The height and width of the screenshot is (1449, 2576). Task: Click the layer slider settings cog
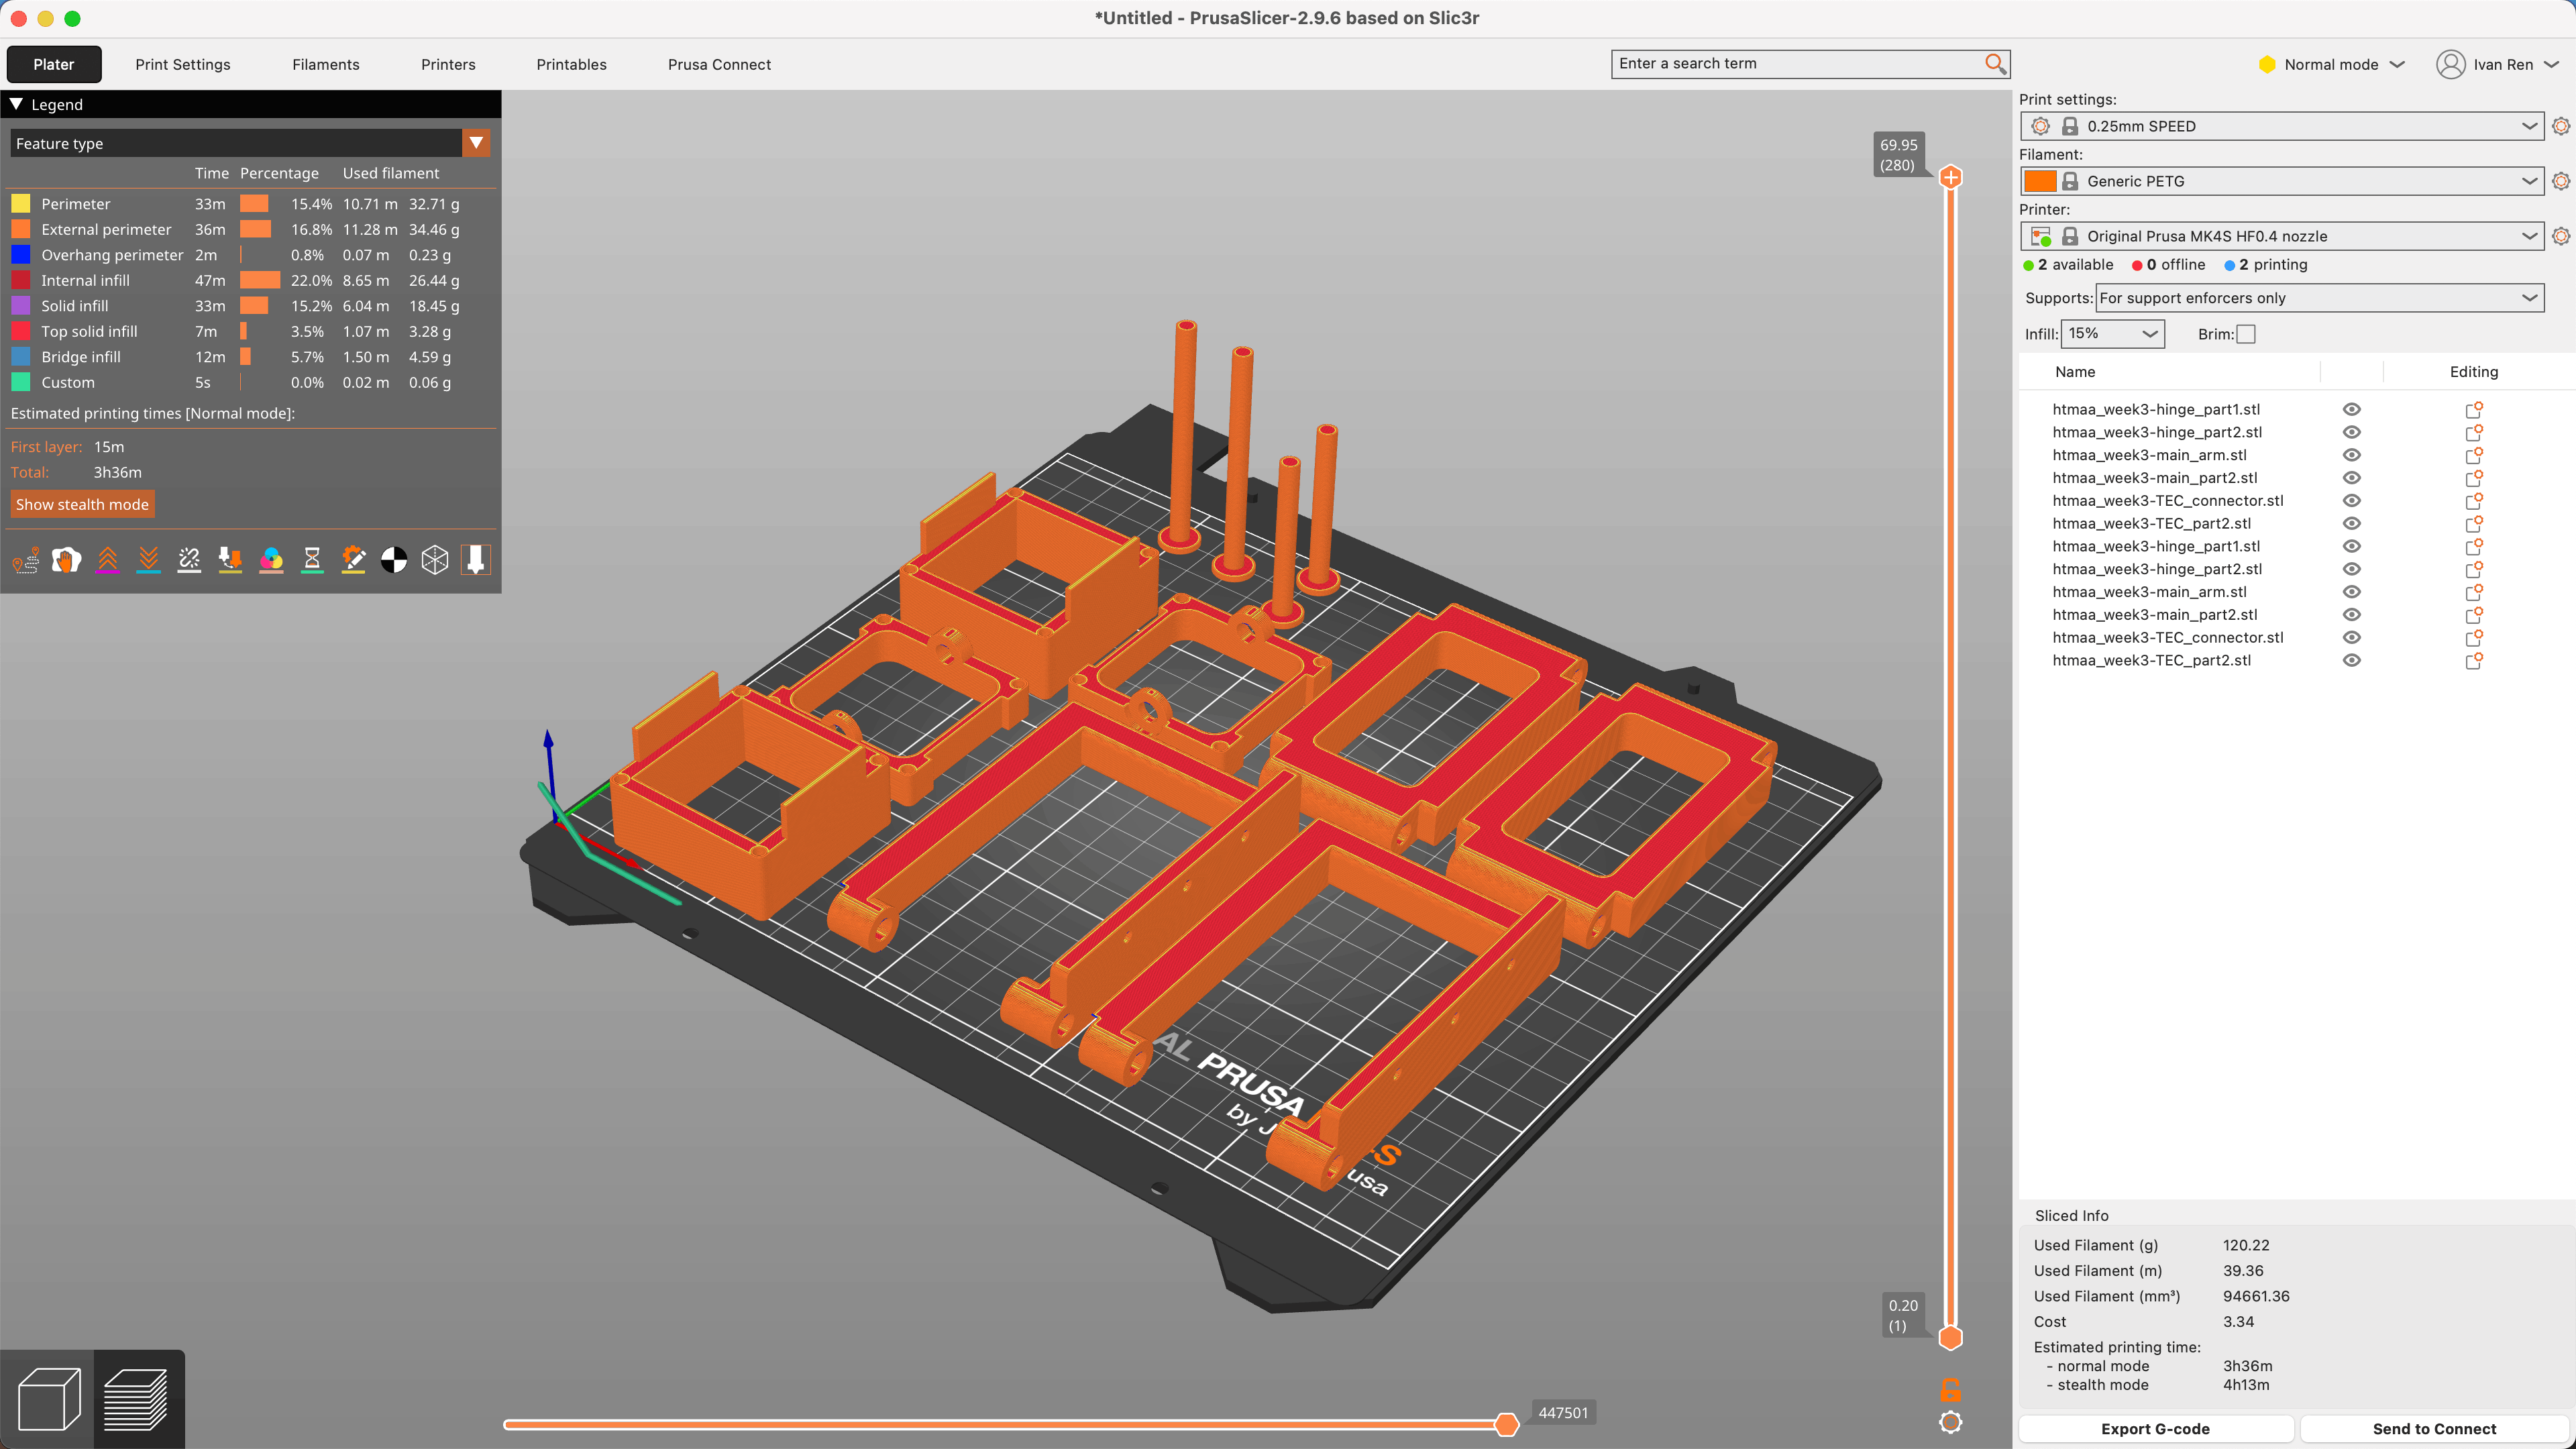pos(1950,1422)
